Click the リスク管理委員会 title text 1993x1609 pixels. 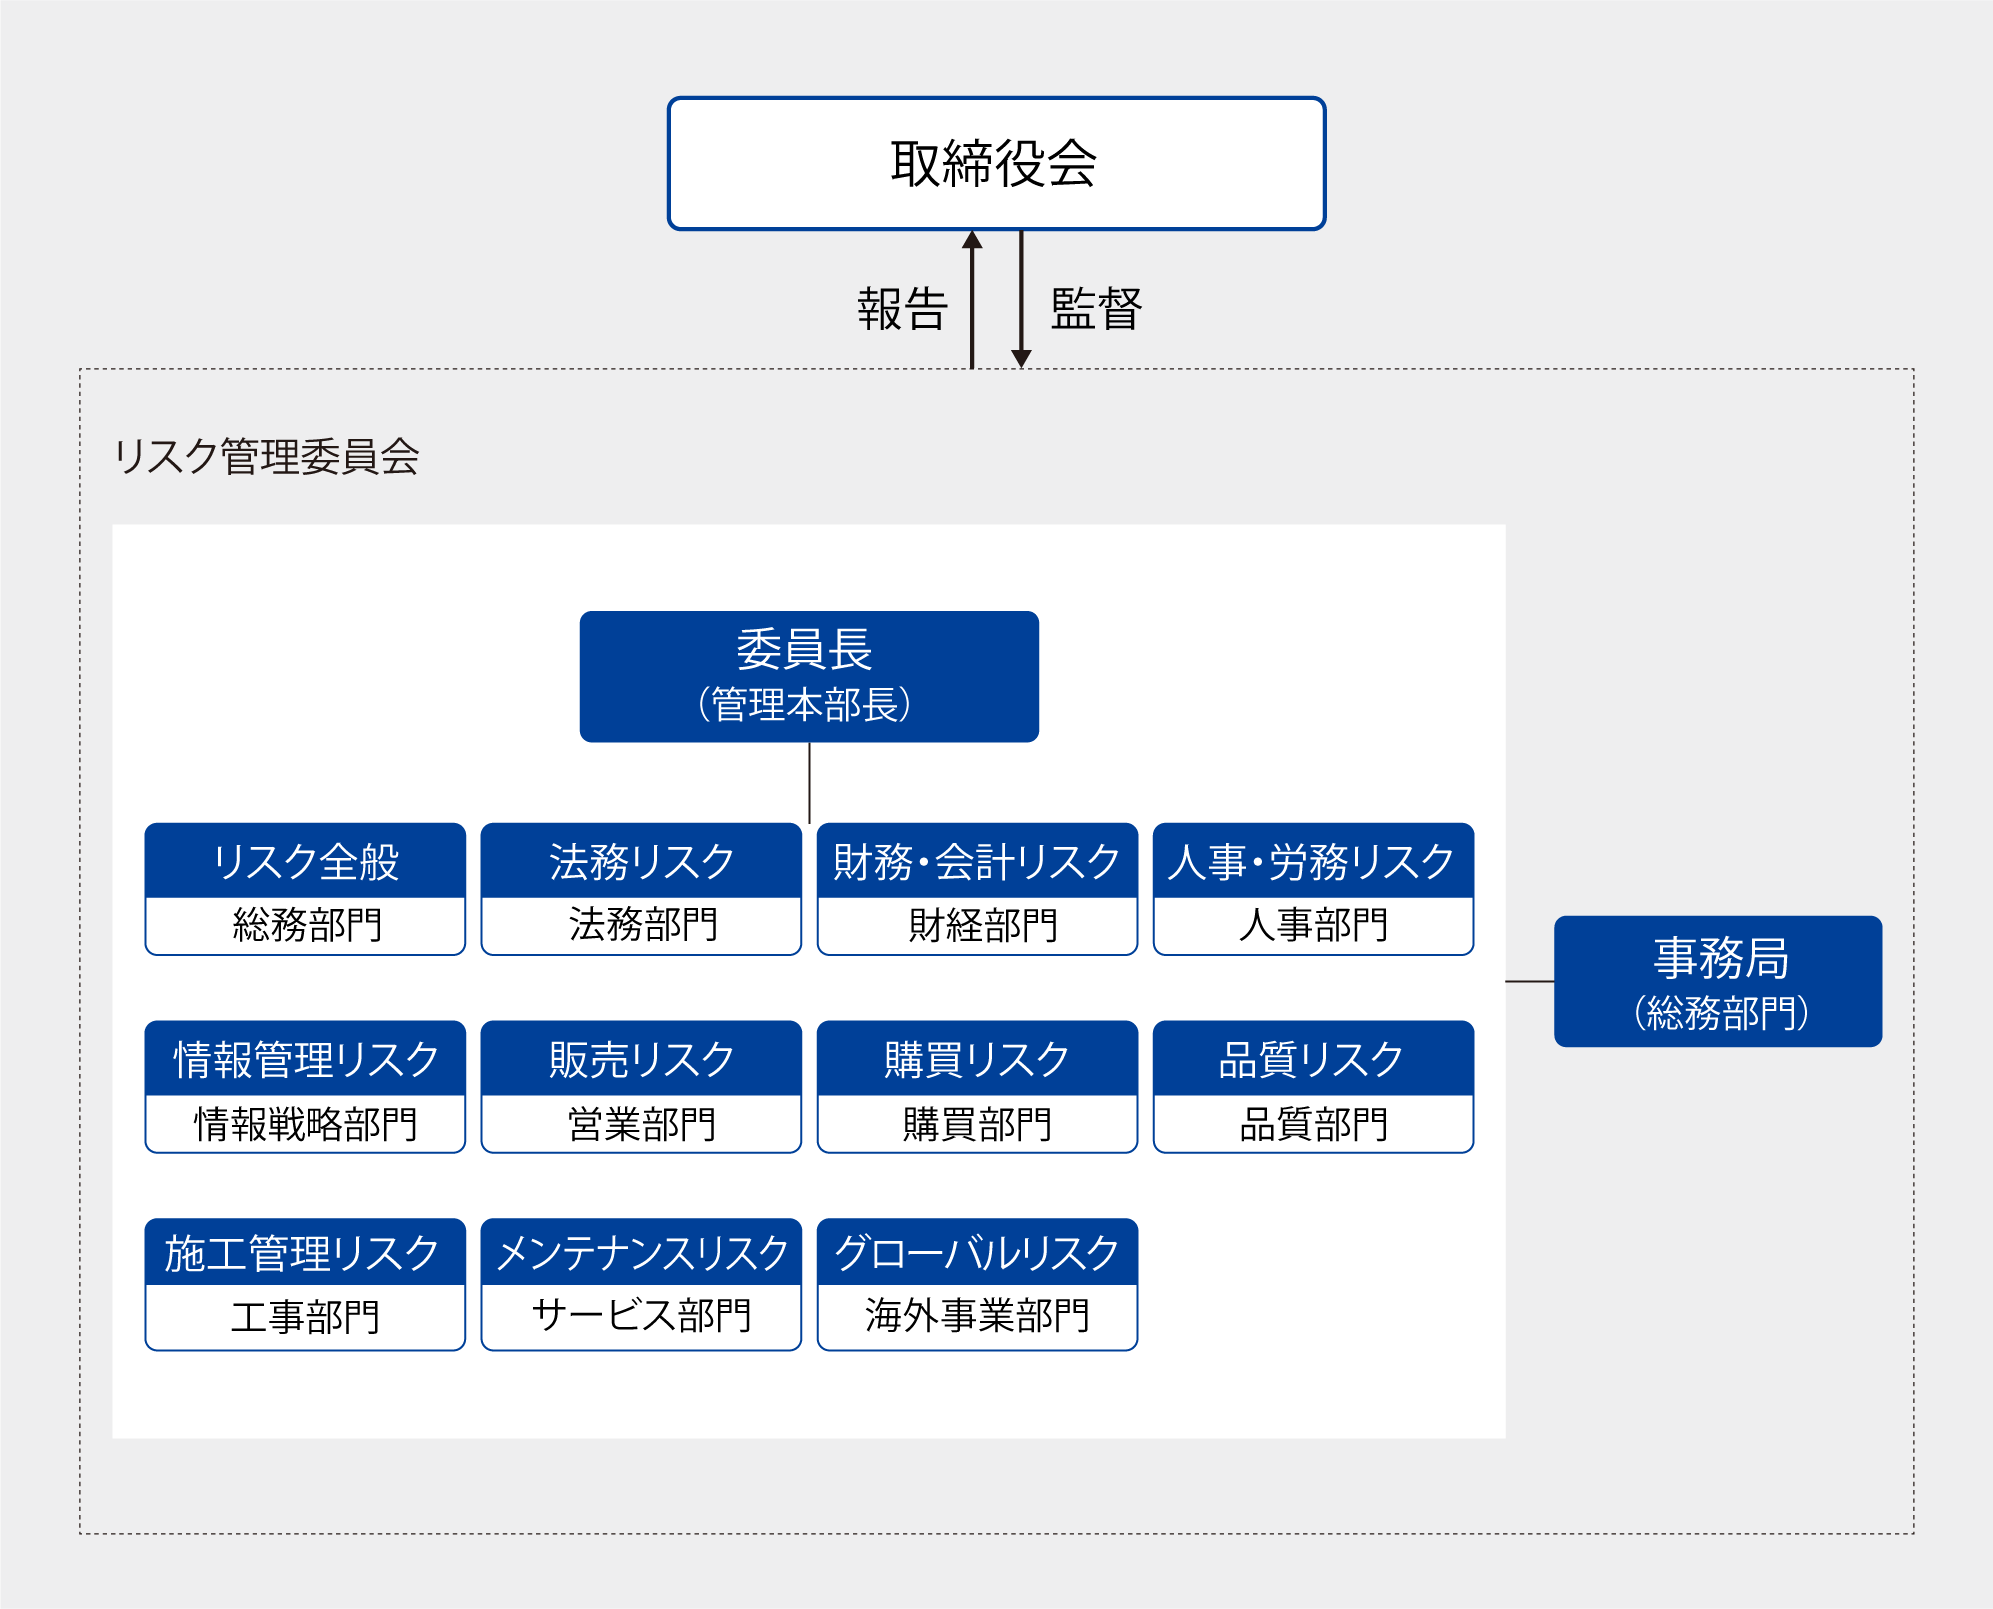point(266,457)
